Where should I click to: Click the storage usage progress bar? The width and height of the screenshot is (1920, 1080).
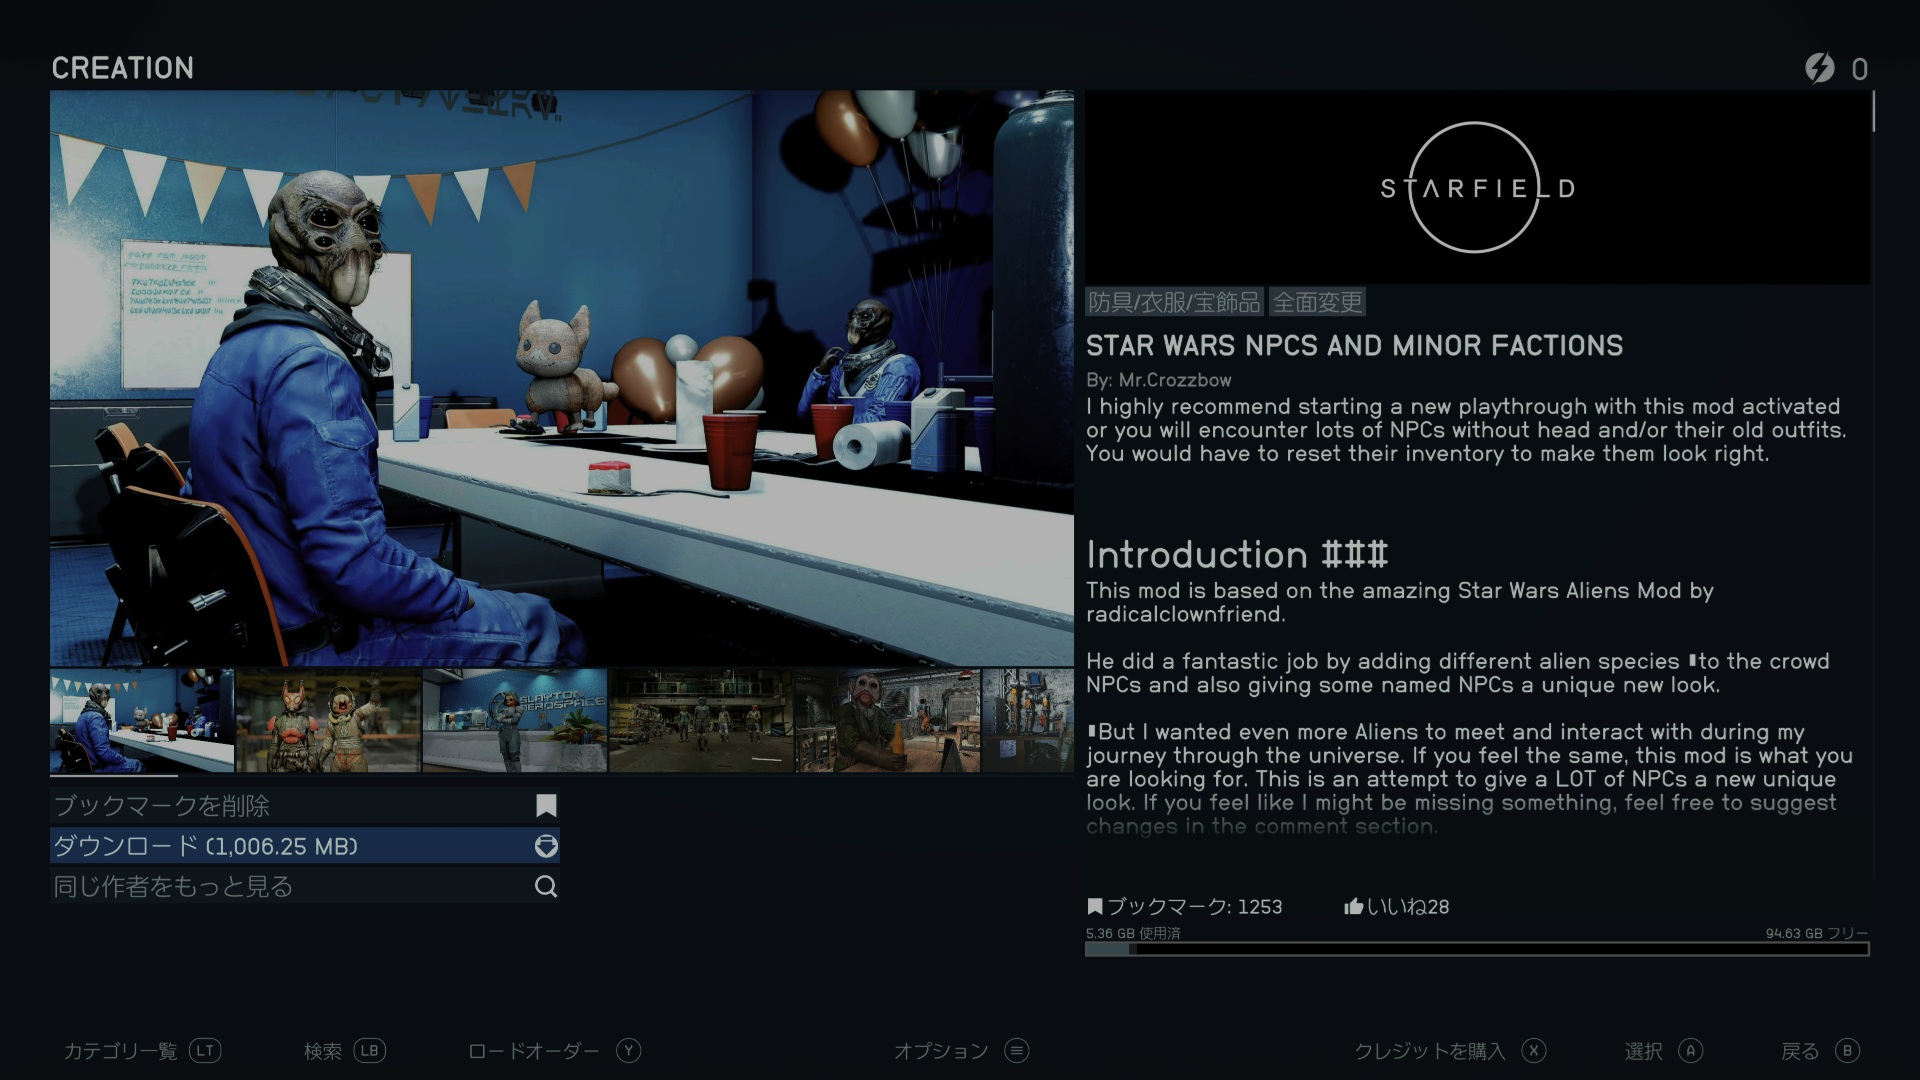tap(1477, 949)
